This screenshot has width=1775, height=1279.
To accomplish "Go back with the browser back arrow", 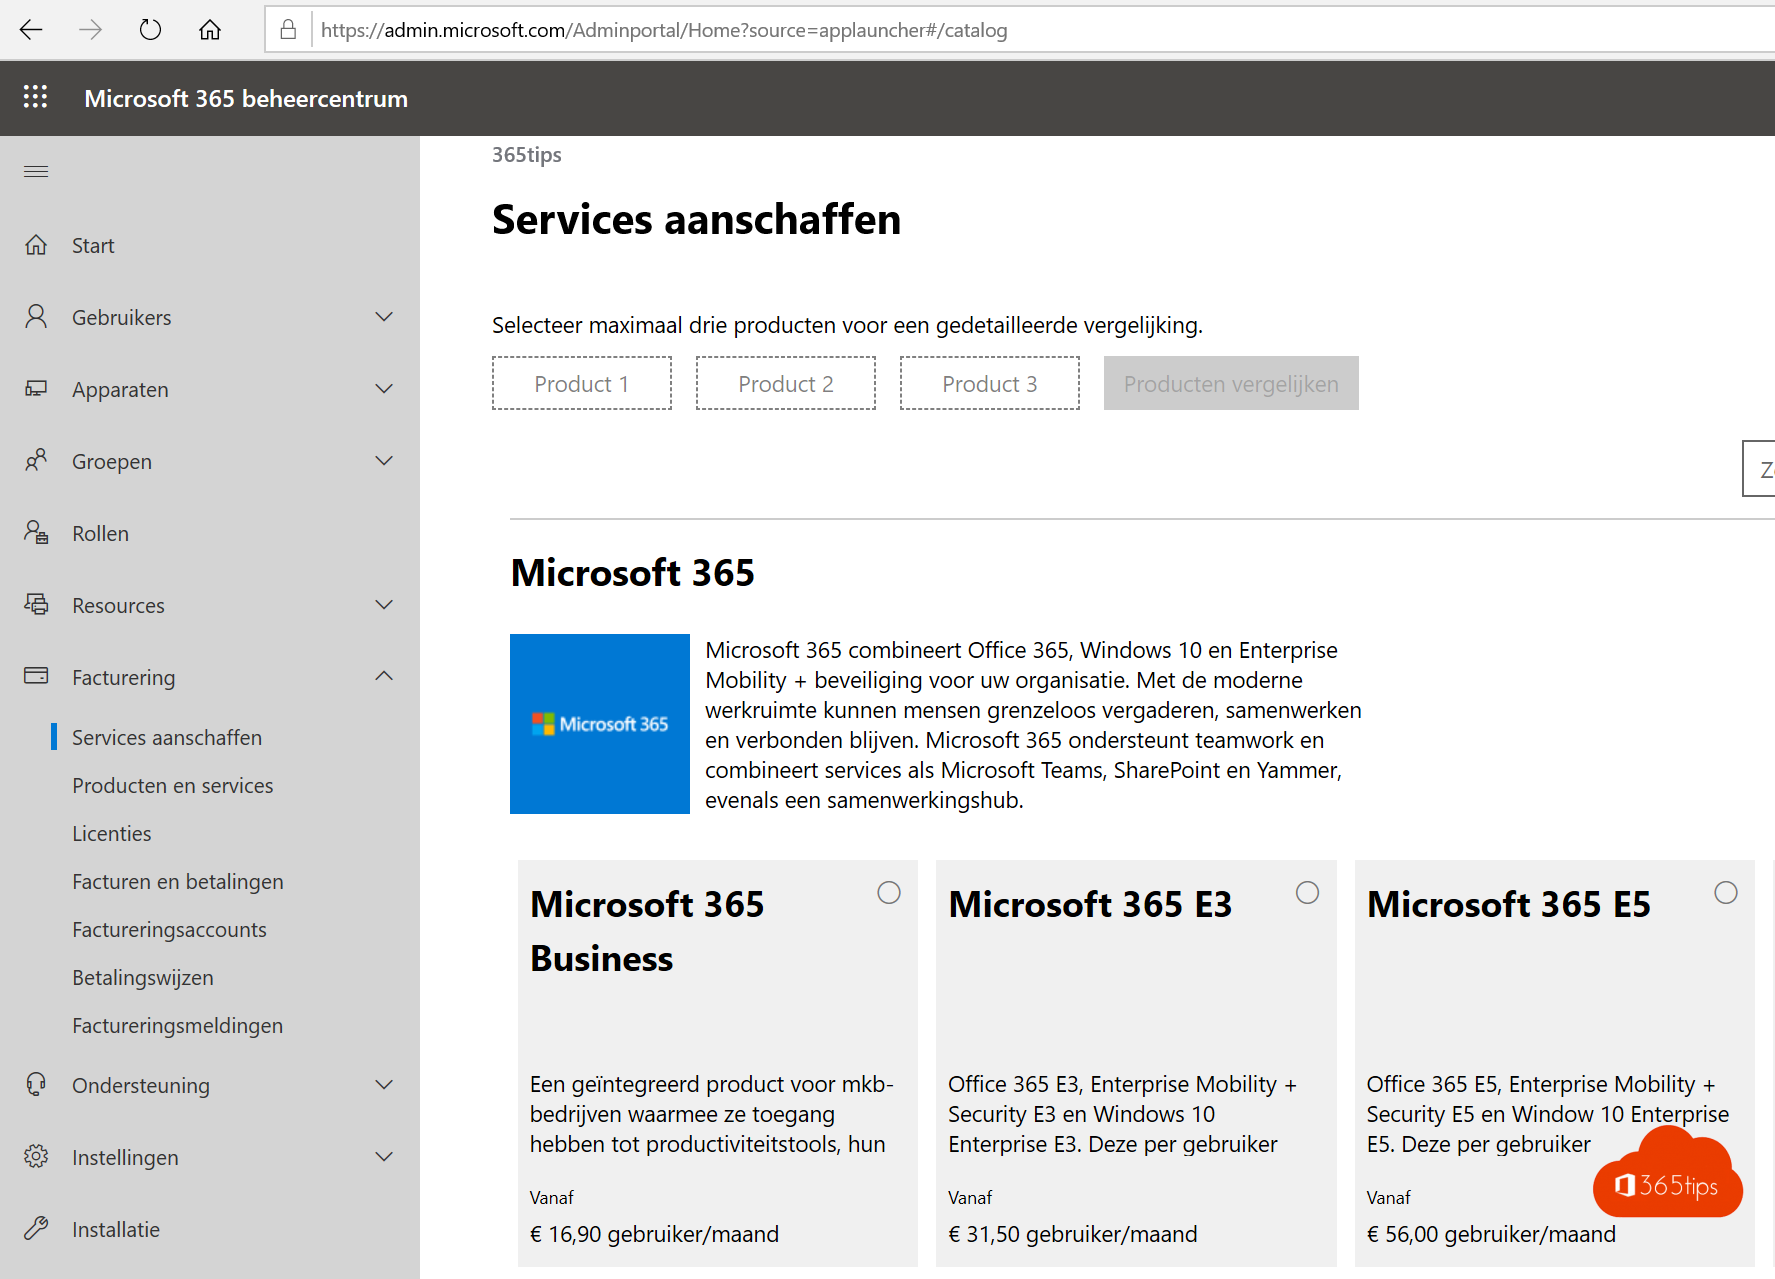I will click(31, 30).
